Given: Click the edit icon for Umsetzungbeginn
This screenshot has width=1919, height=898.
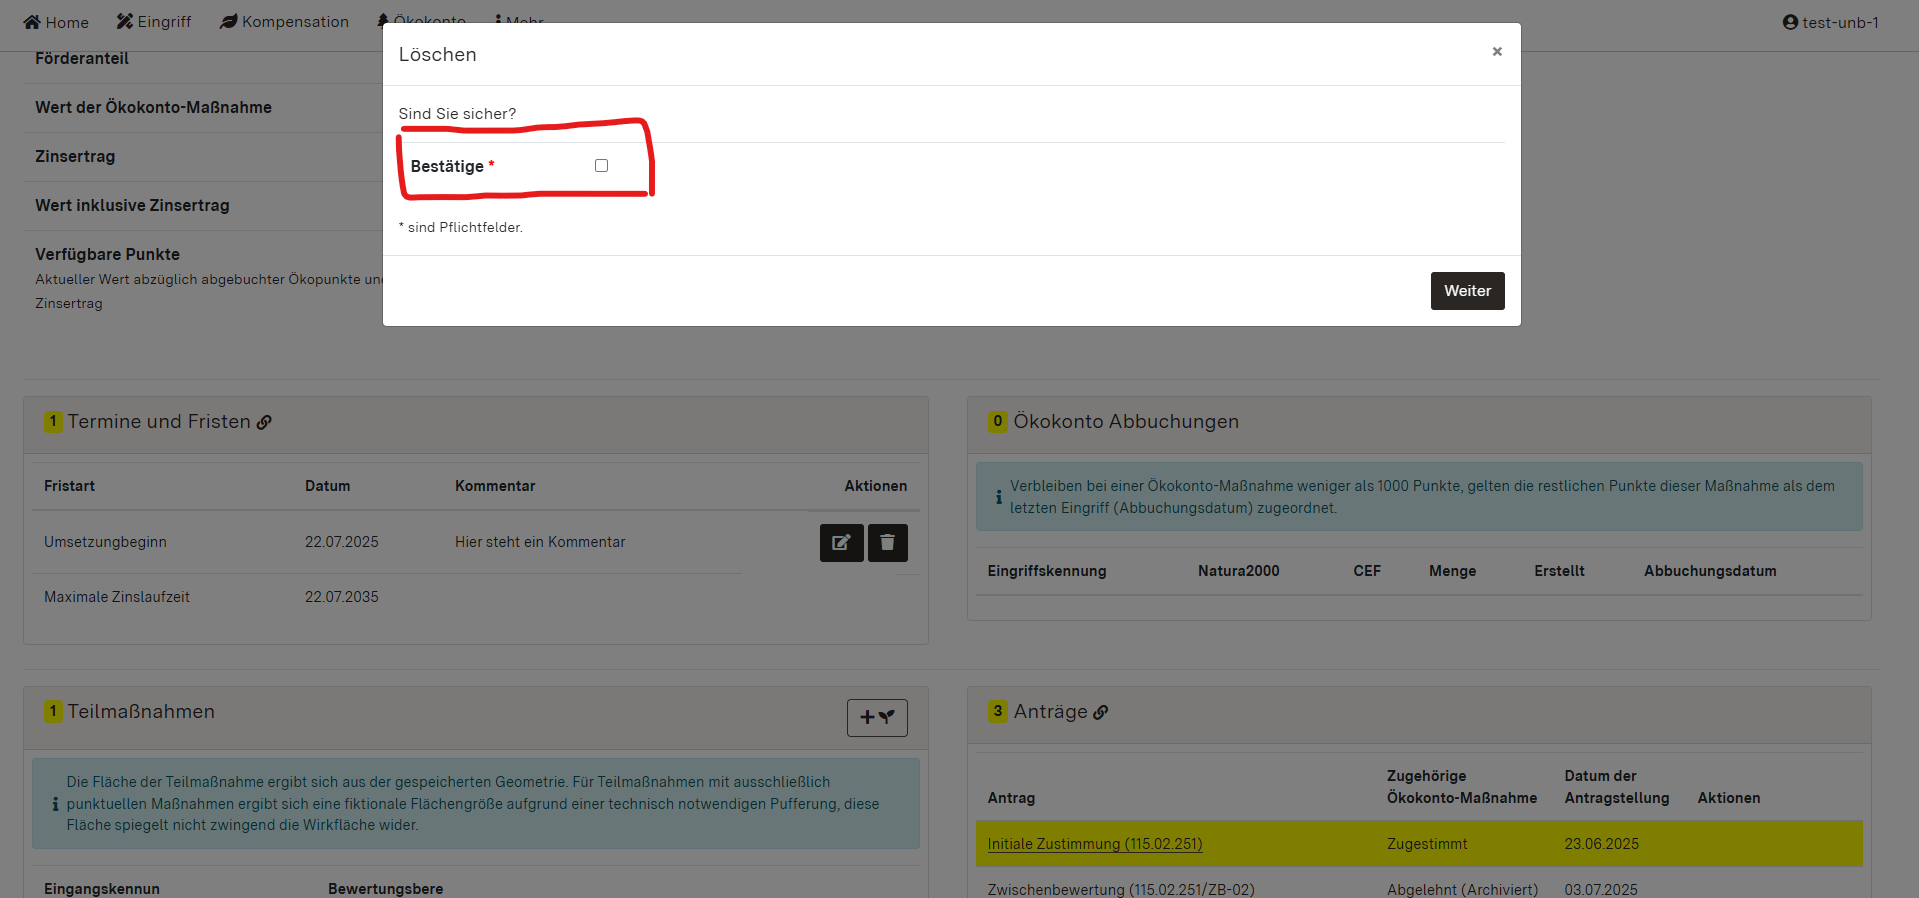Looking at the screenshot, I should click(841, 543).
